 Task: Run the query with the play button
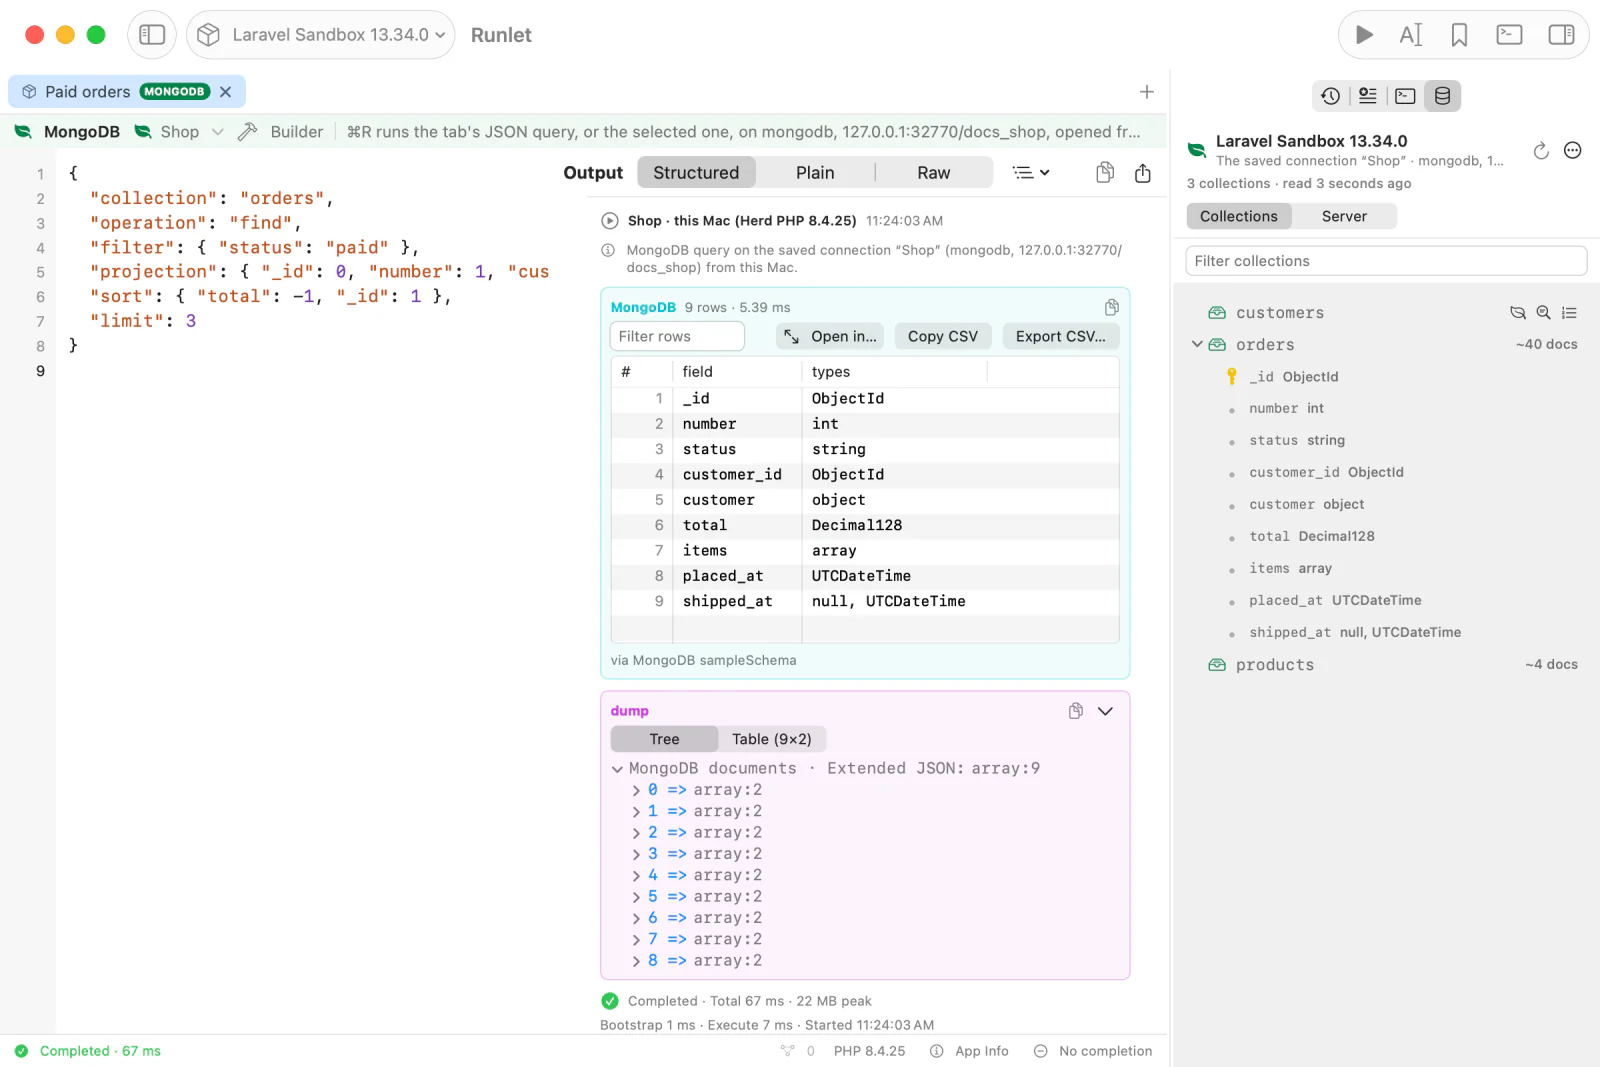(1364, 35)
